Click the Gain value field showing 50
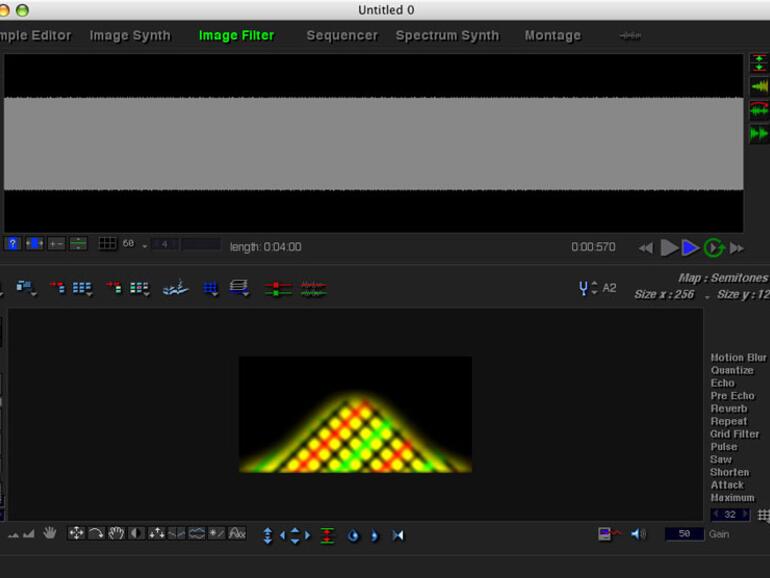This screenshot has height=578, width=770. [684, 534]
